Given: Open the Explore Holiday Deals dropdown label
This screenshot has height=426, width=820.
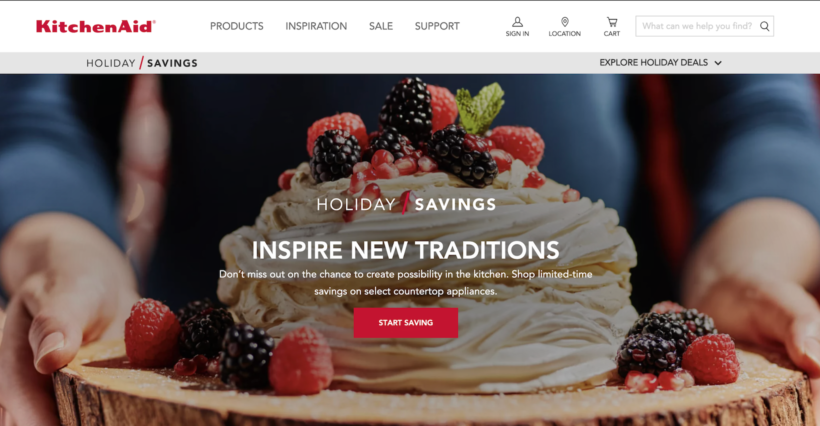Looking at the screenshot, I should pos(653,62).
